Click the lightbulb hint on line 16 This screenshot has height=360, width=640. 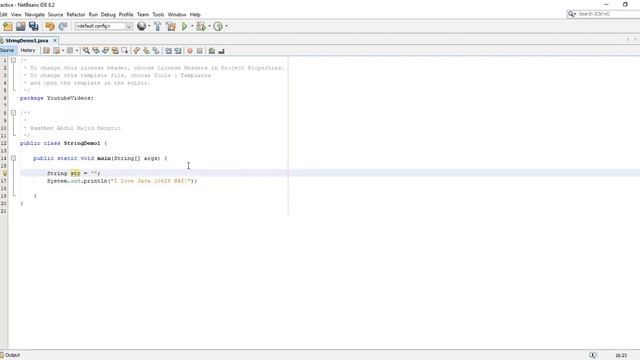point(4,173)
